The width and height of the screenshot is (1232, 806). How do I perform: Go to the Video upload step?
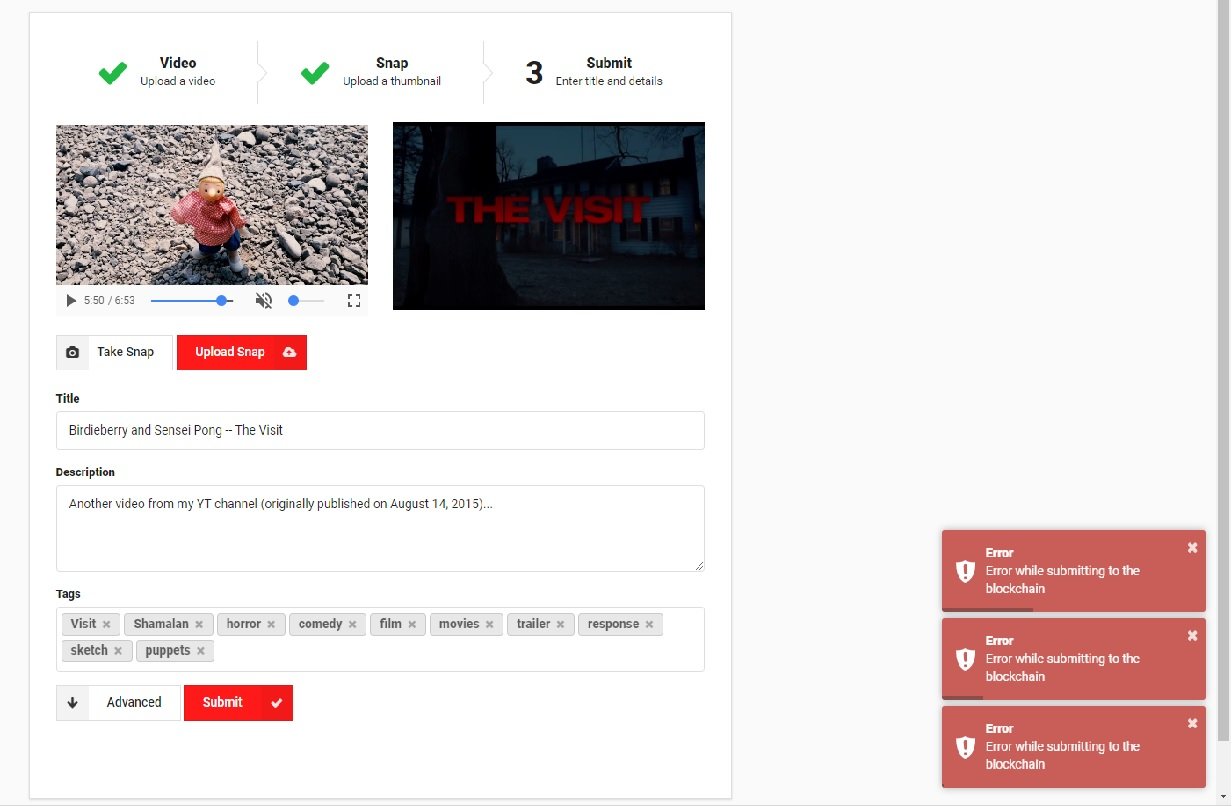tap(157, 72)
